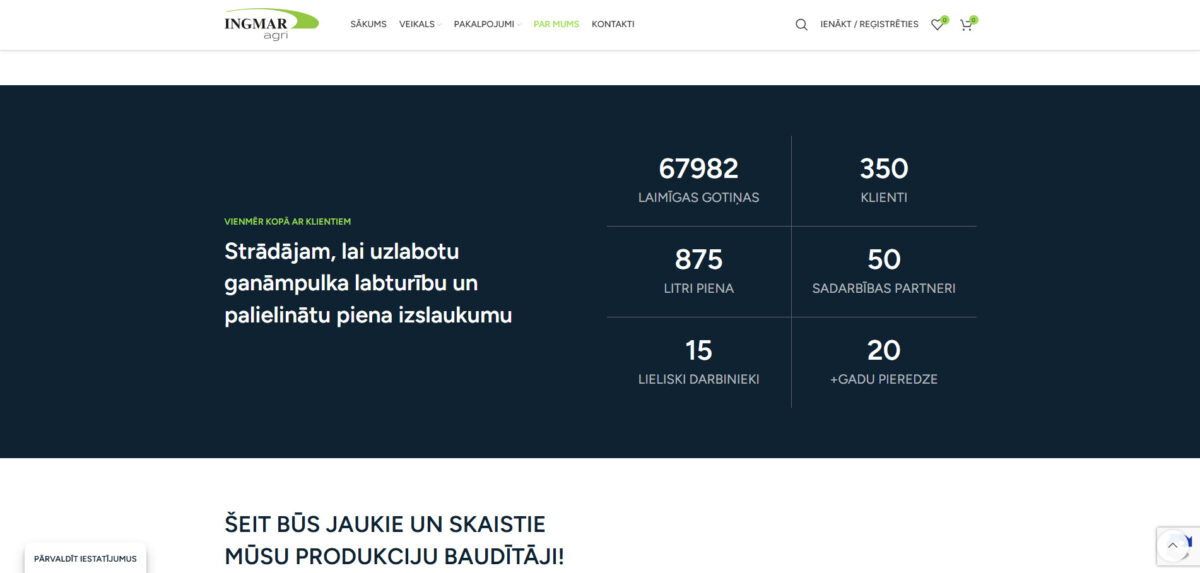Expand the Veikals dropdown chevron

click(x=439, y=25)
